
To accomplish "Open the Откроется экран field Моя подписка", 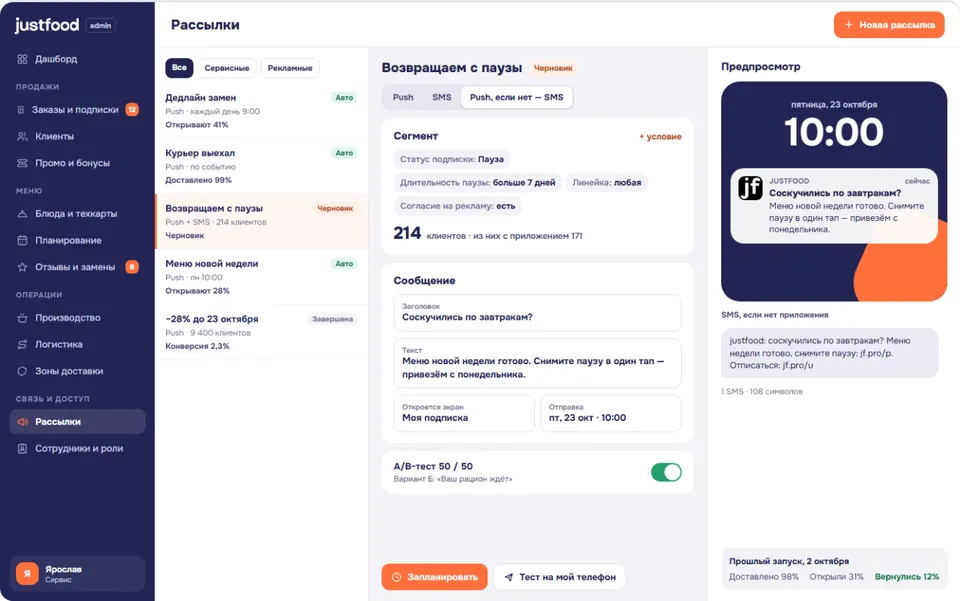I will point(464,414).
